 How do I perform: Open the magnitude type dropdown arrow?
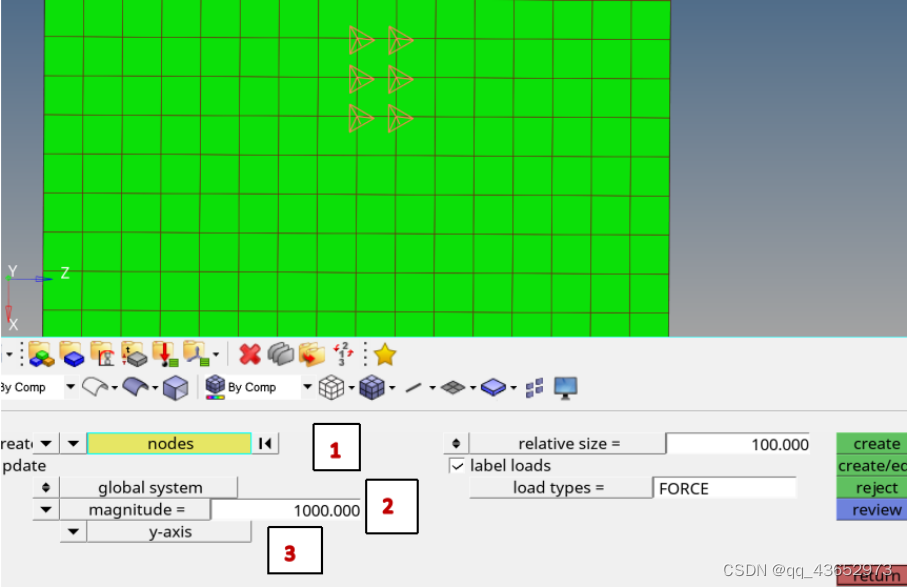[46, 510]
